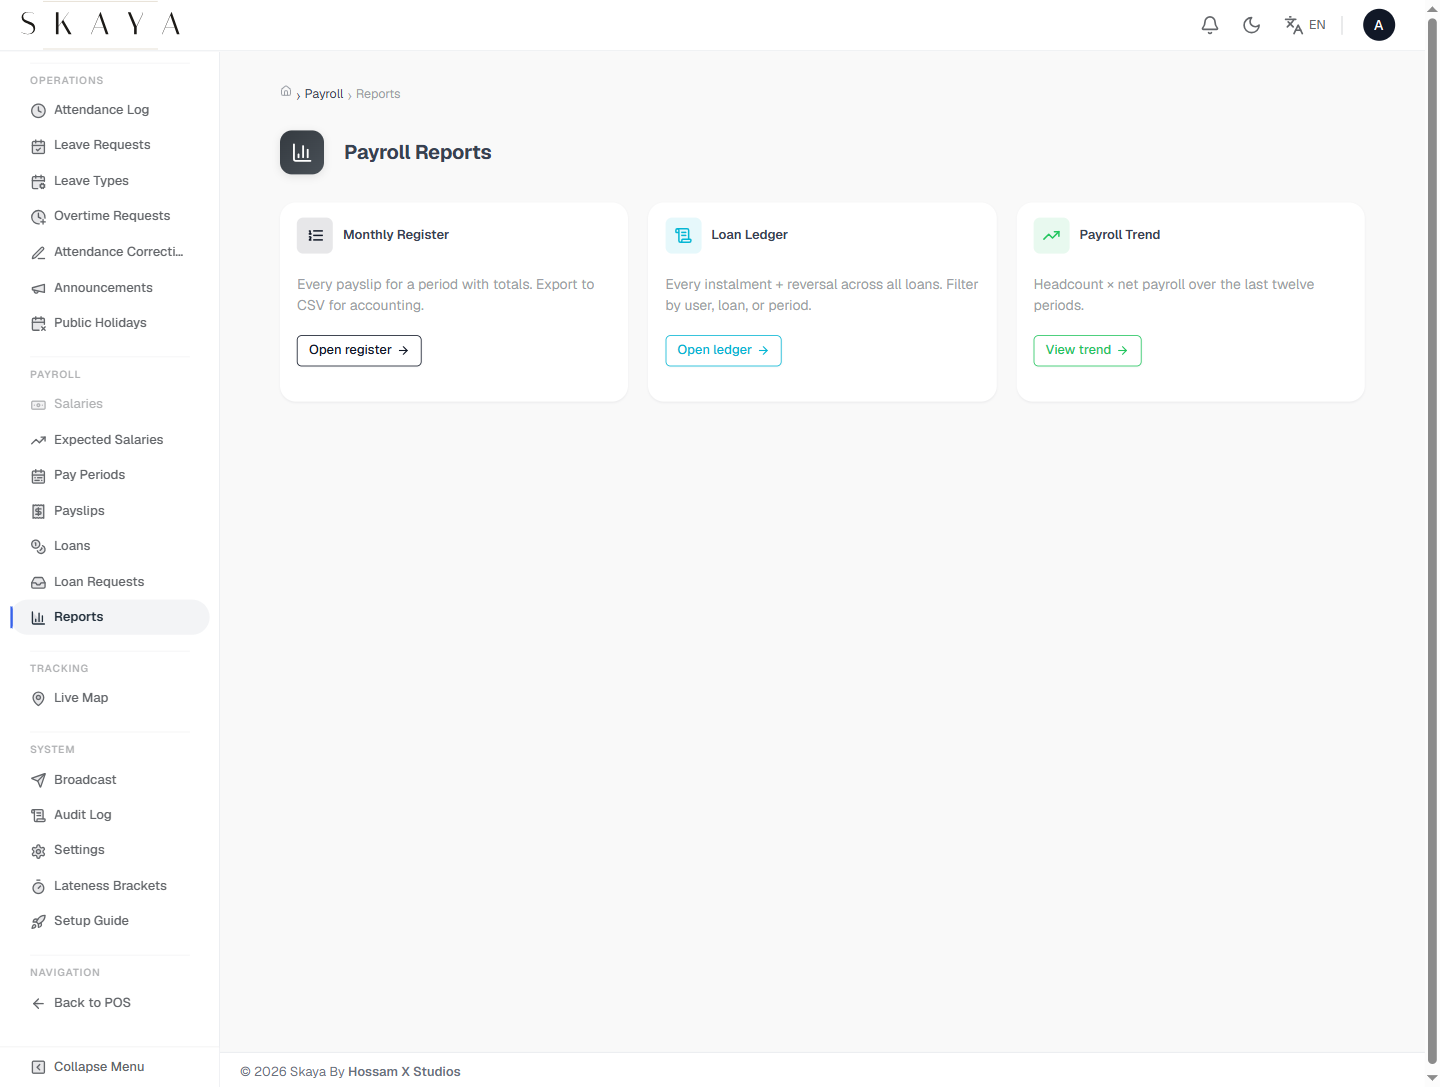Open the monthly register
This screenshot has width=1440, height=1087.
point(359,351)
